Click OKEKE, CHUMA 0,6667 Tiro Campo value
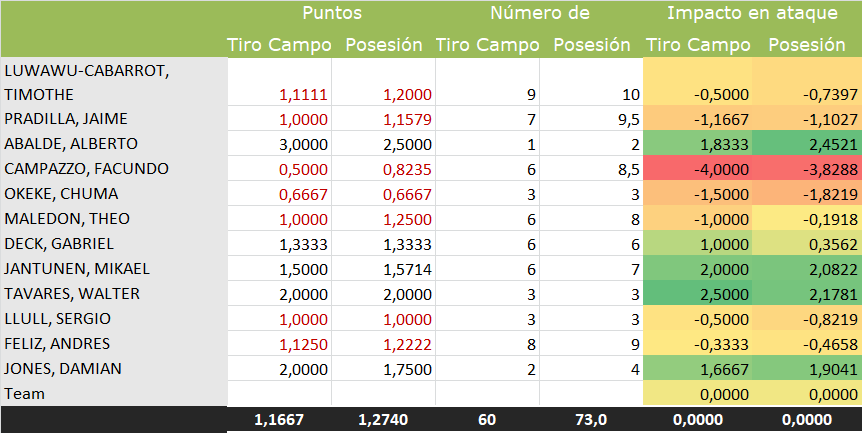The width and height of the screenshot is (862, 433). (279, 194)
